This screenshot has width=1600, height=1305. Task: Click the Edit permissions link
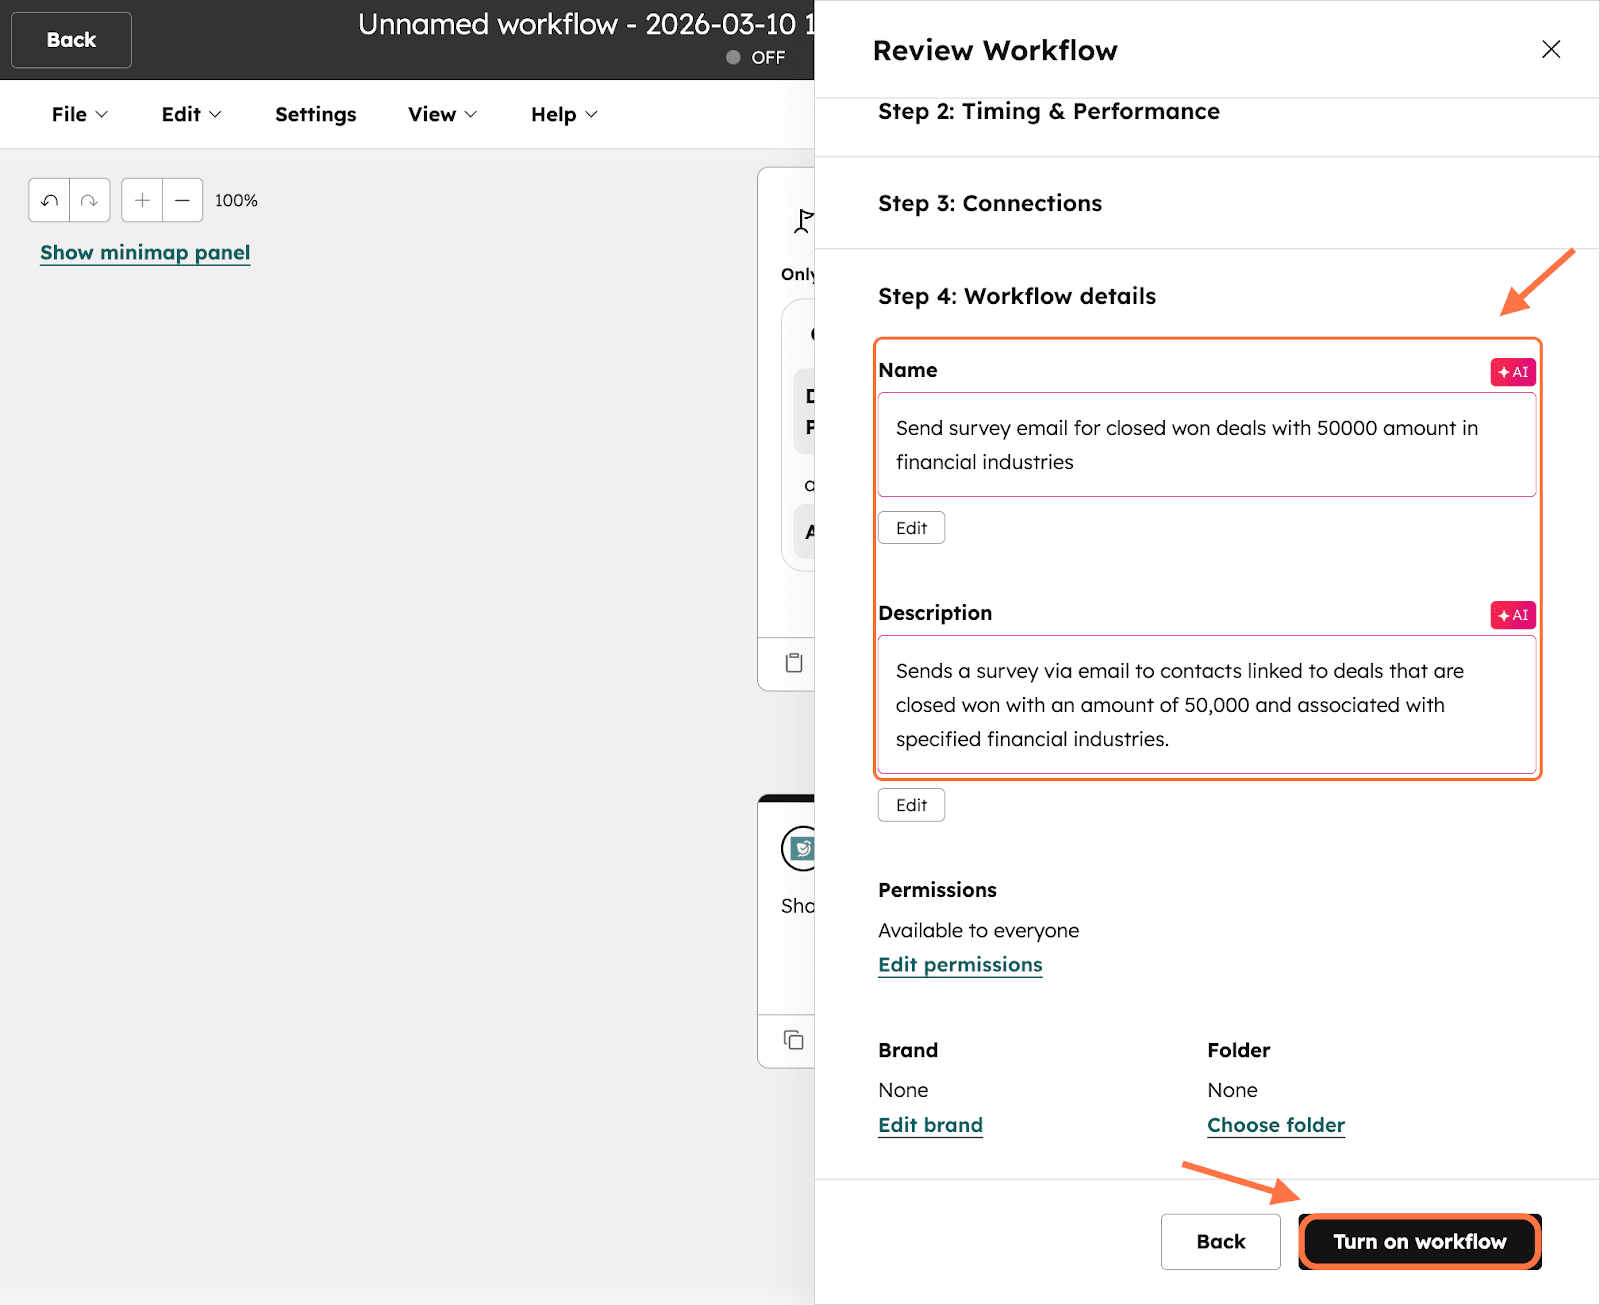[x=959, y=965]
